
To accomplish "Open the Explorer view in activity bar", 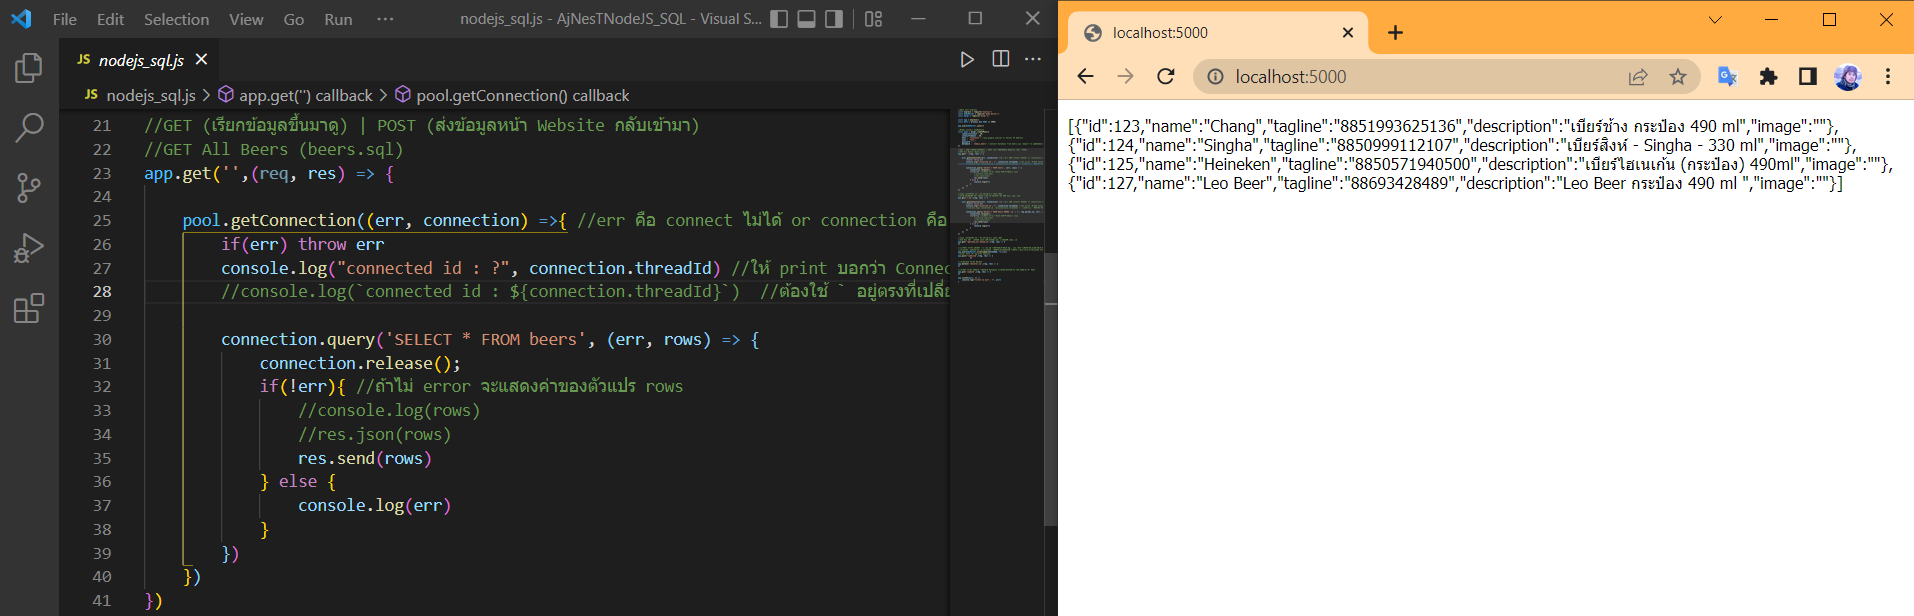I will tap(29, 68).
